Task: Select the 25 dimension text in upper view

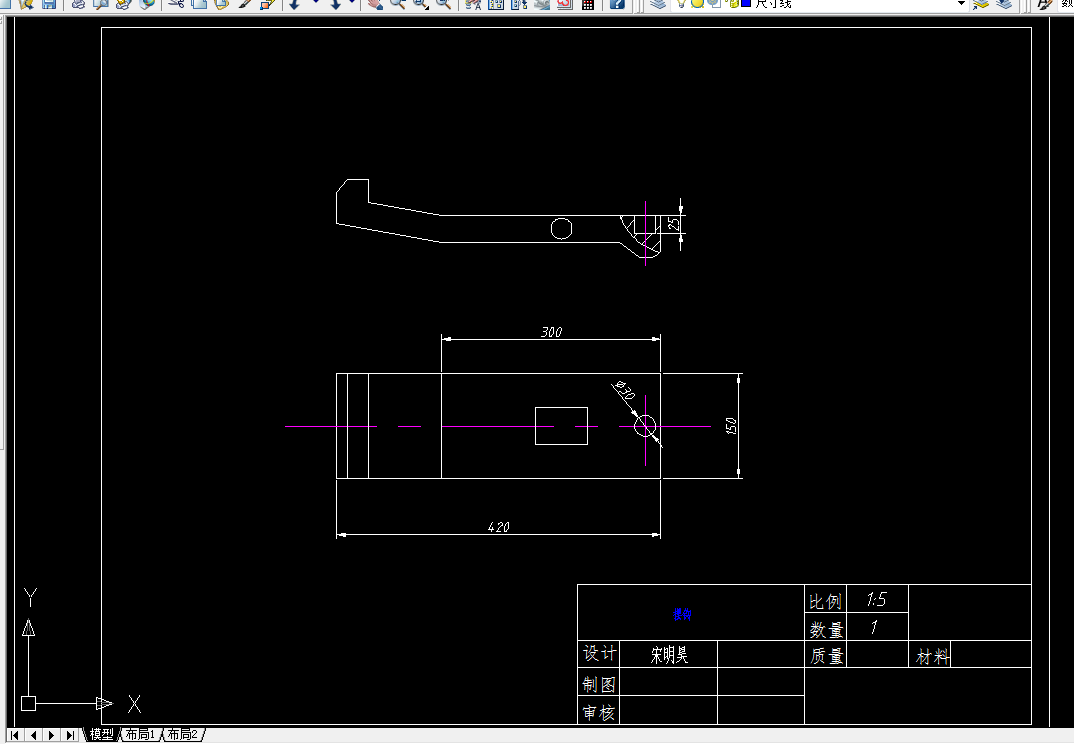Action: pyautogui.click(x=674, y=224)
